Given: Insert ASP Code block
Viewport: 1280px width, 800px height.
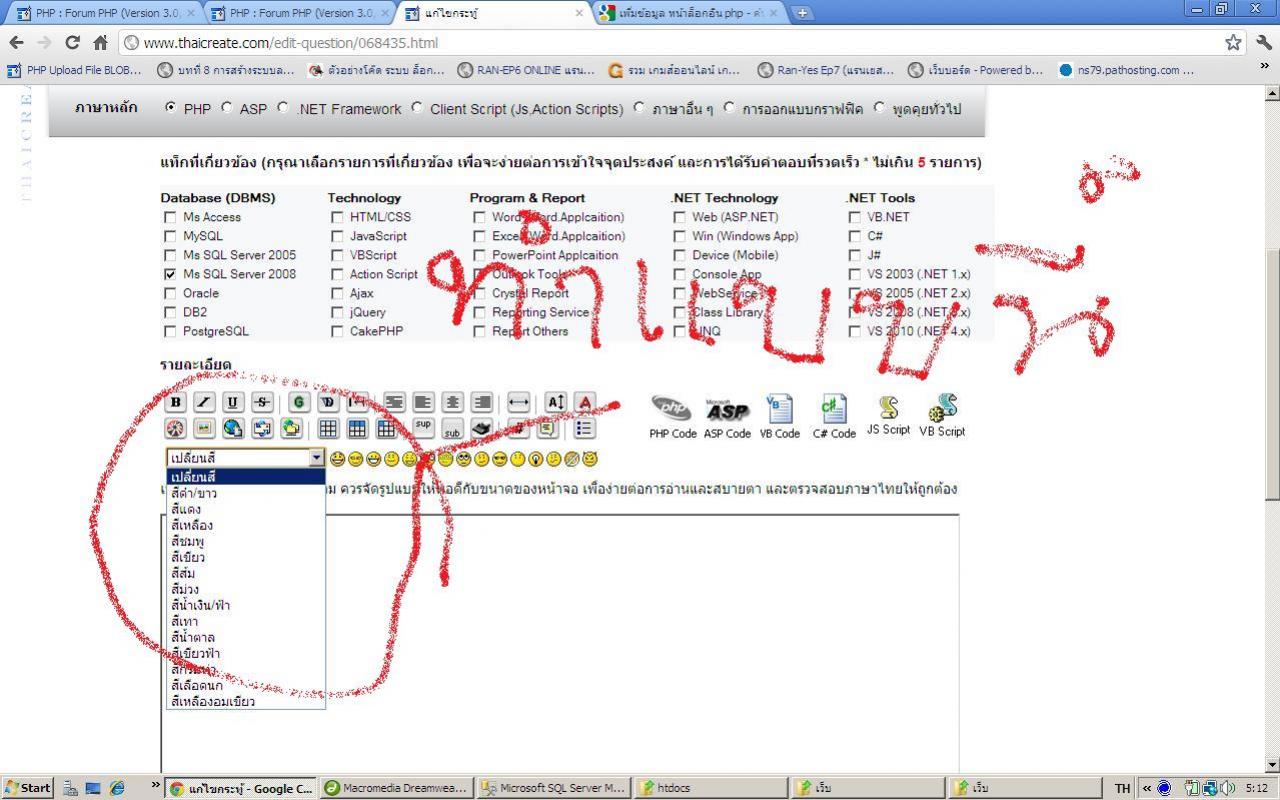Looking at the screenshot, I should click(727, 417).
